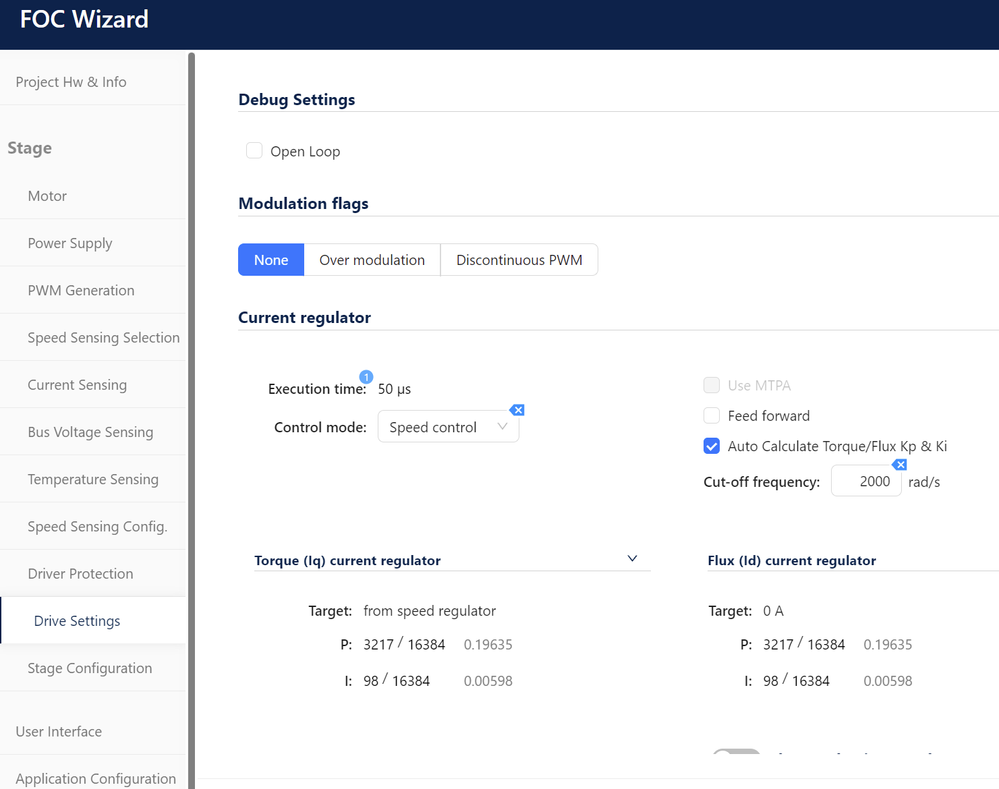Navigate to Driver Protection settings
This screenshot has height=789, width=999.
[80, 573]
